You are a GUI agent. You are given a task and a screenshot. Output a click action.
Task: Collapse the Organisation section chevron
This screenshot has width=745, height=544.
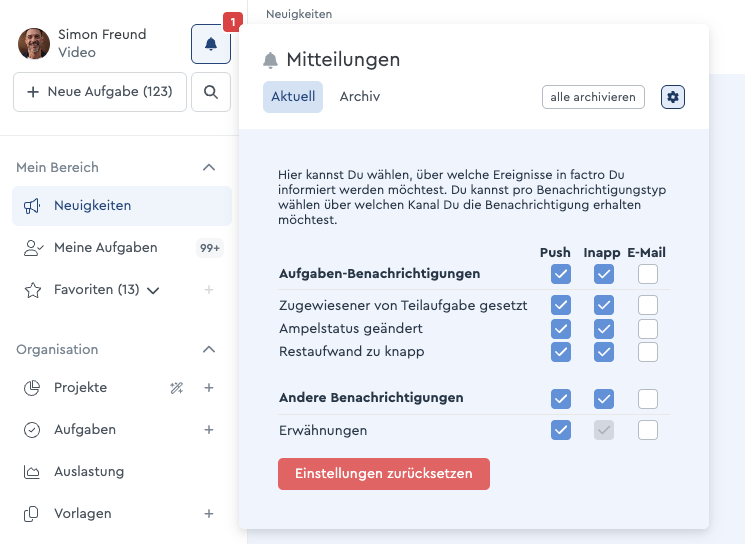pyautogui.click(x=209, y=350)
